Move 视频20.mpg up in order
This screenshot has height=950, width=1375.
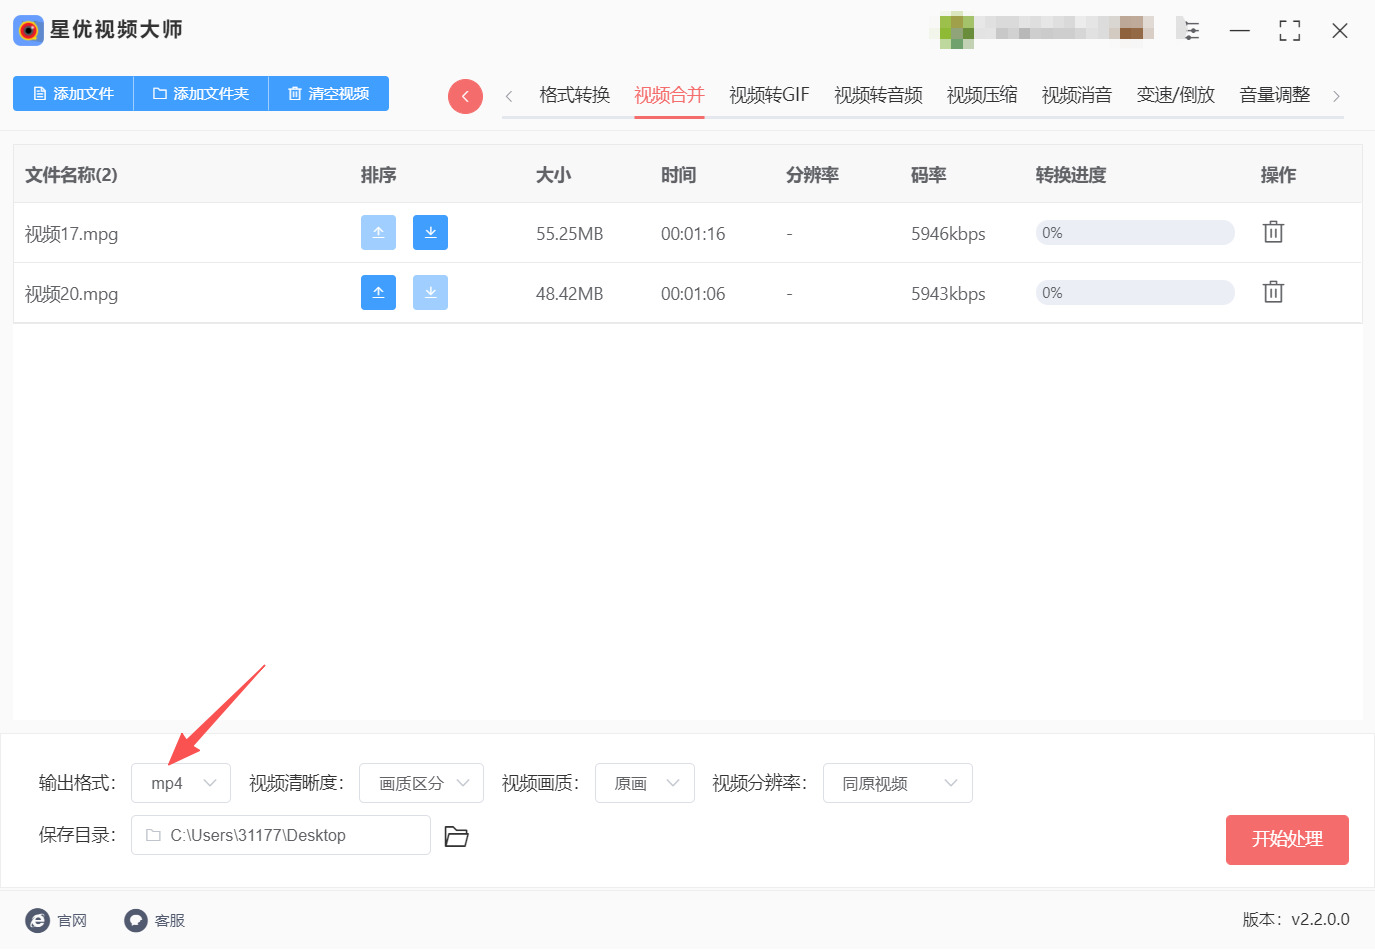378,293
